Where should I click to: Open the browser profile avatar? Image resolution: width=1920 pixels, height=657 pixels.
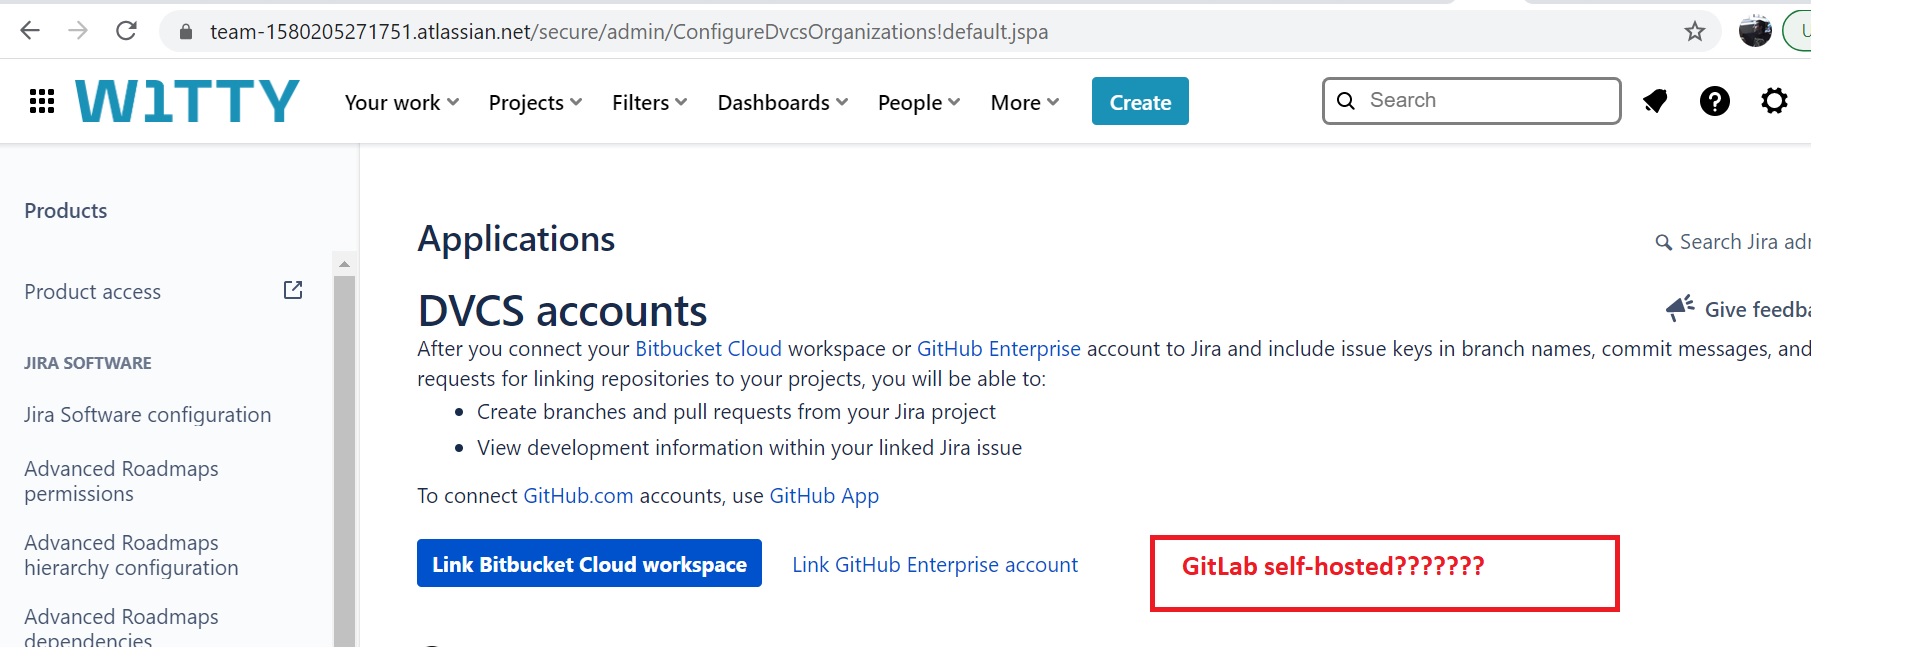click(x=1755, y=31)
